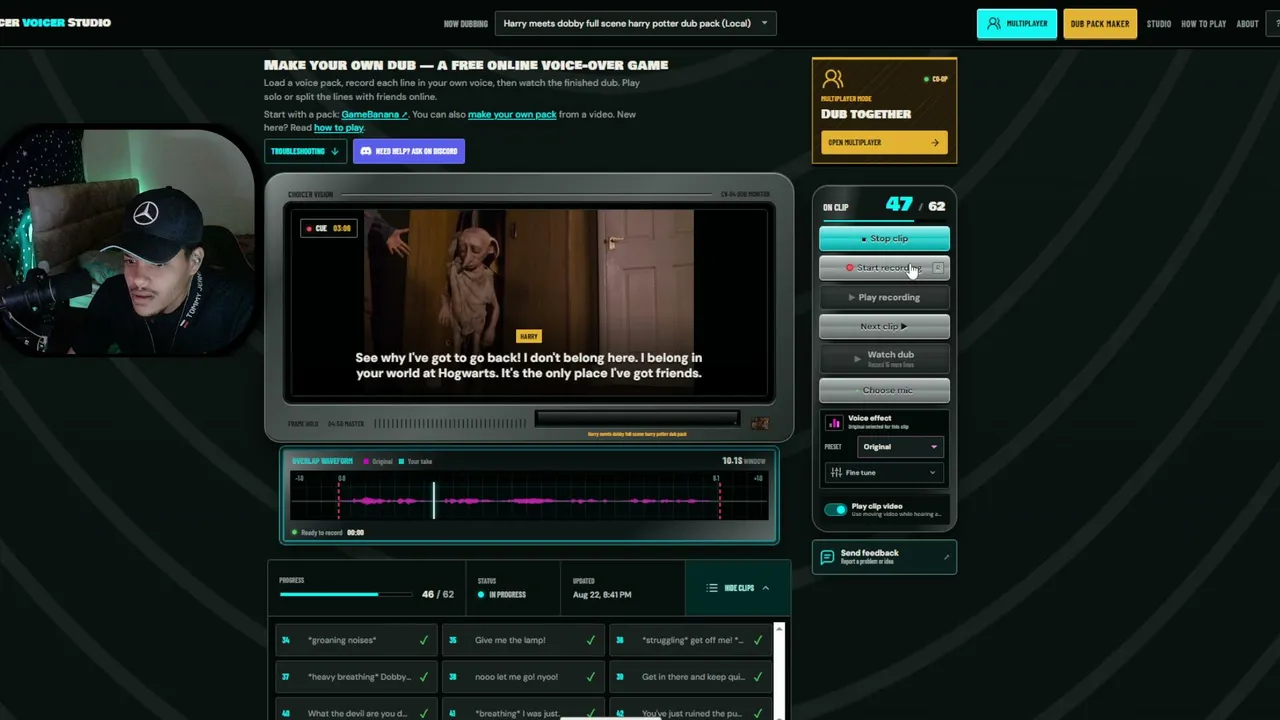Click the CUE 03:08 indicator on the video
The width and height of the screenshot is (1280, 720).
[328, 228]
